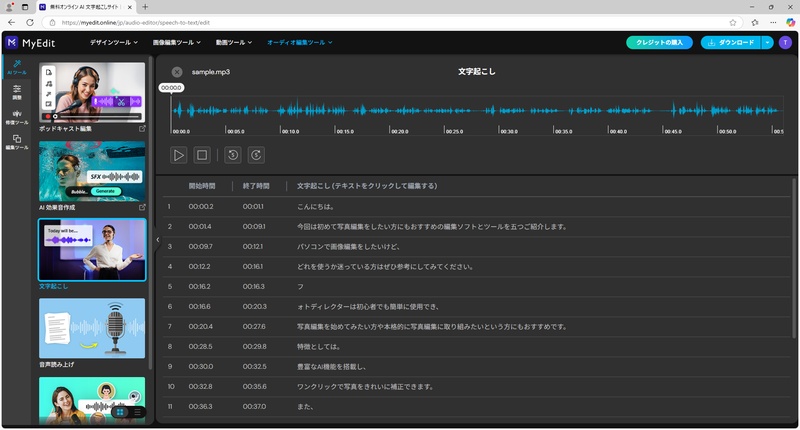Stop audio playback
The width and height of the screenshot is (800, 430).
pyautogui.click(x=202, y=155)
